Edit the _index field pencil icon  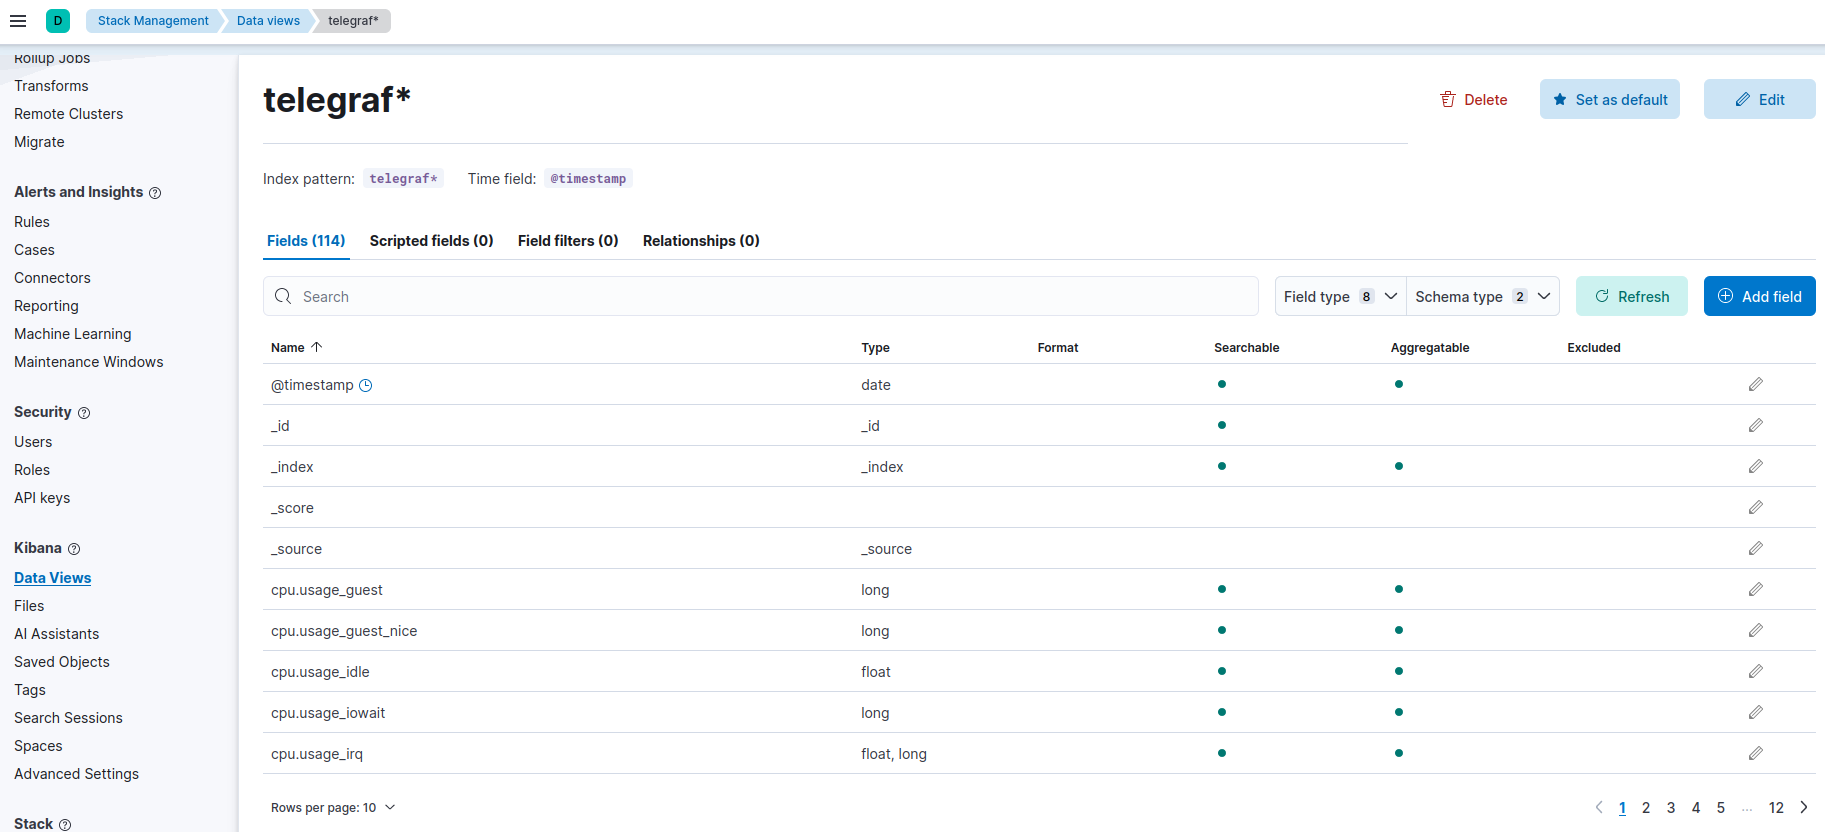coord(1755,466)
